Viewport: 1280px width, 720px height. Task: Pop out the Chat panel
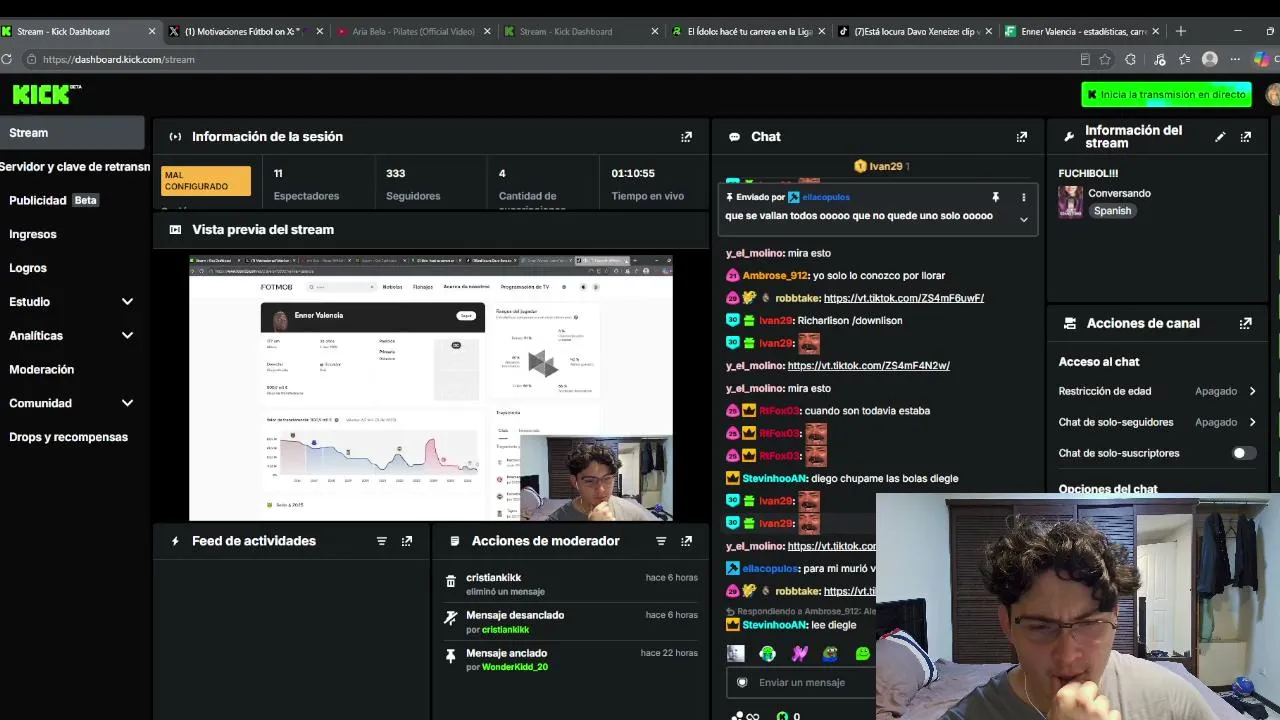(1021, 137)
